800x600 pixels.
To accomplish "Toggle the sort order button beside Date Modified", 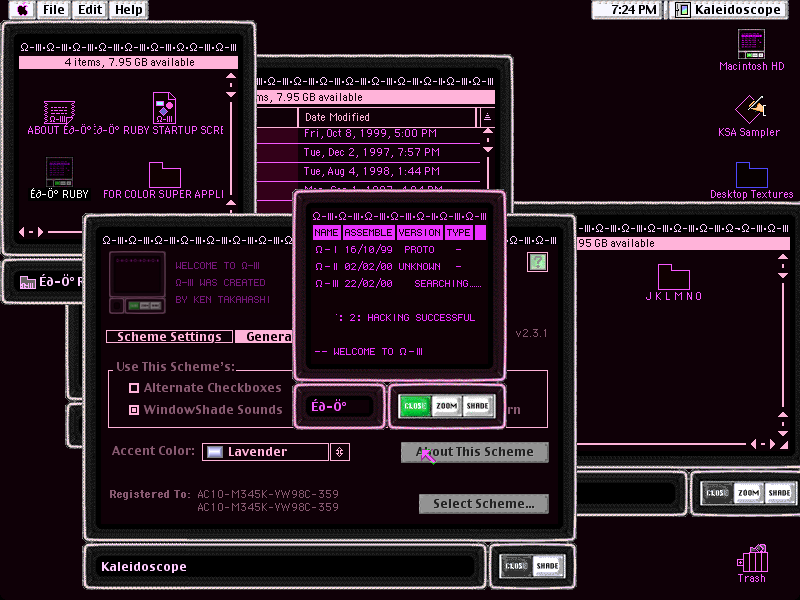I will tap(487, 117).
